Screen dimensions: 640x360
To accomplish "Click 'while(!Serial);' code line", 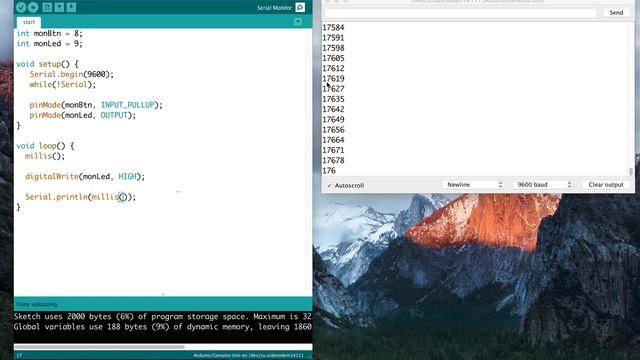I will [x=62, y=84].
